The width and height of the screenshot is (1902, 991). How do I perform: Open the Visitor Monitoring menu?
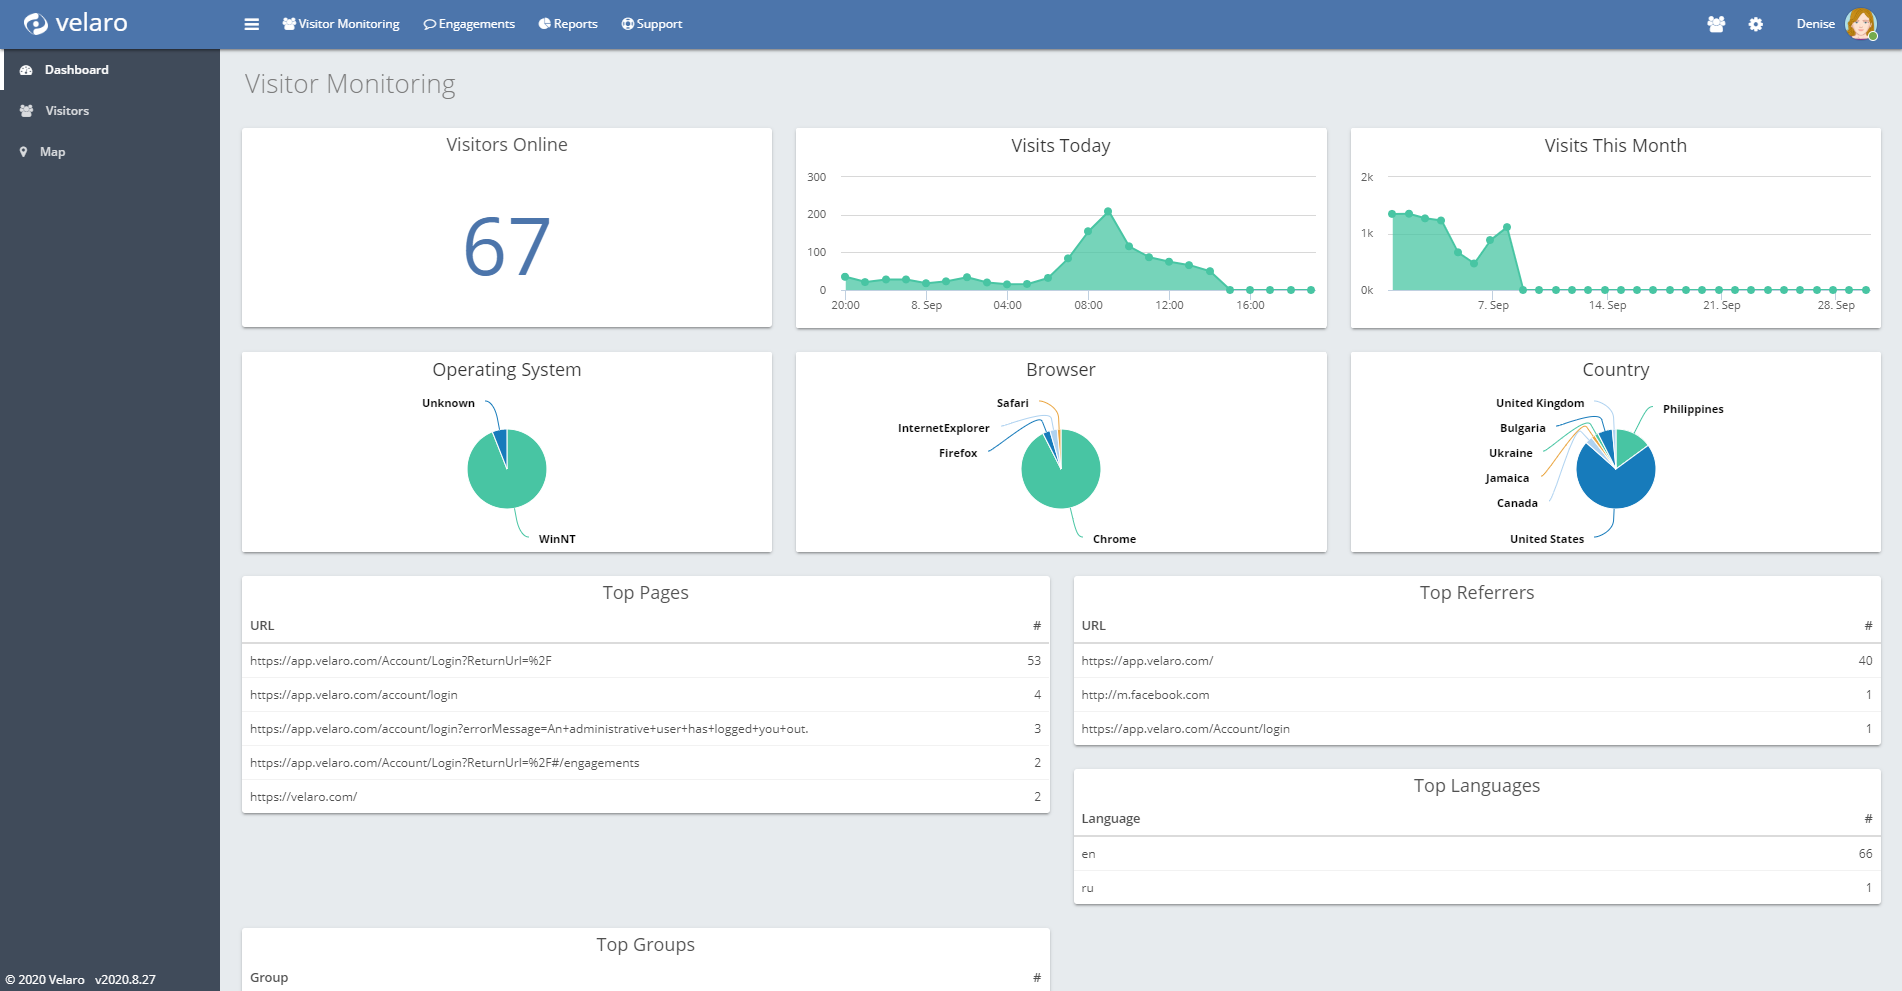[341, 24]
